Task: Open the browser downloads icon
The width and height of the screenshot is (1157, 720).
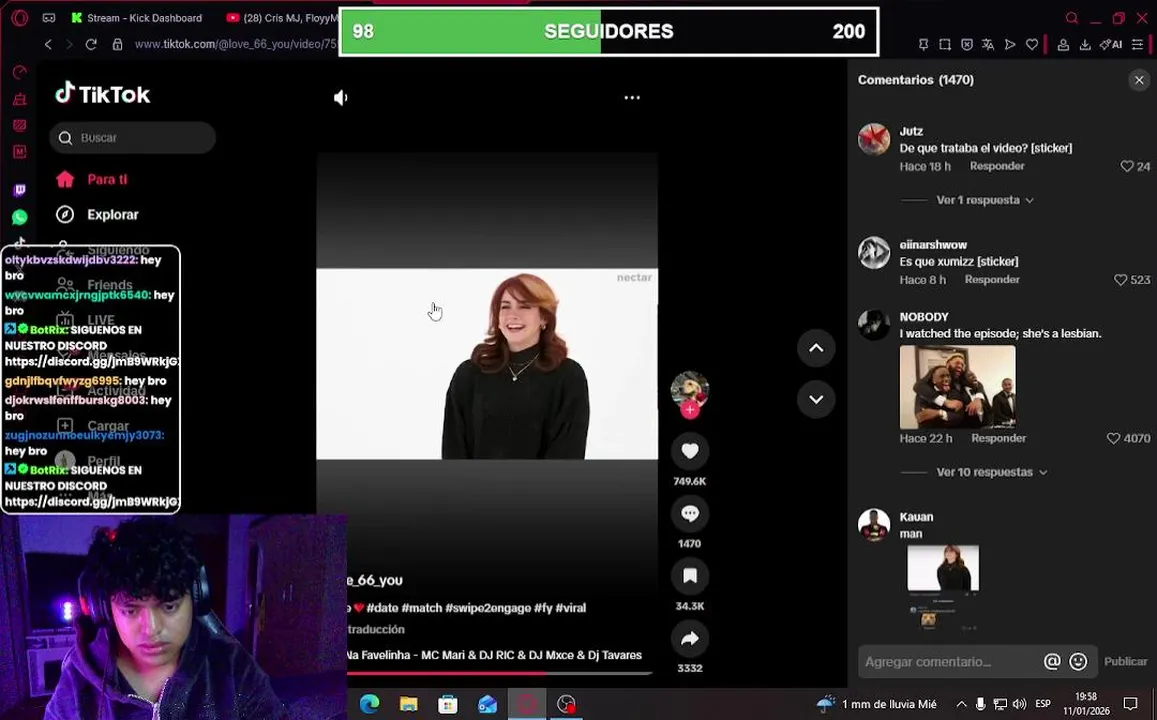Action: 1085,45
